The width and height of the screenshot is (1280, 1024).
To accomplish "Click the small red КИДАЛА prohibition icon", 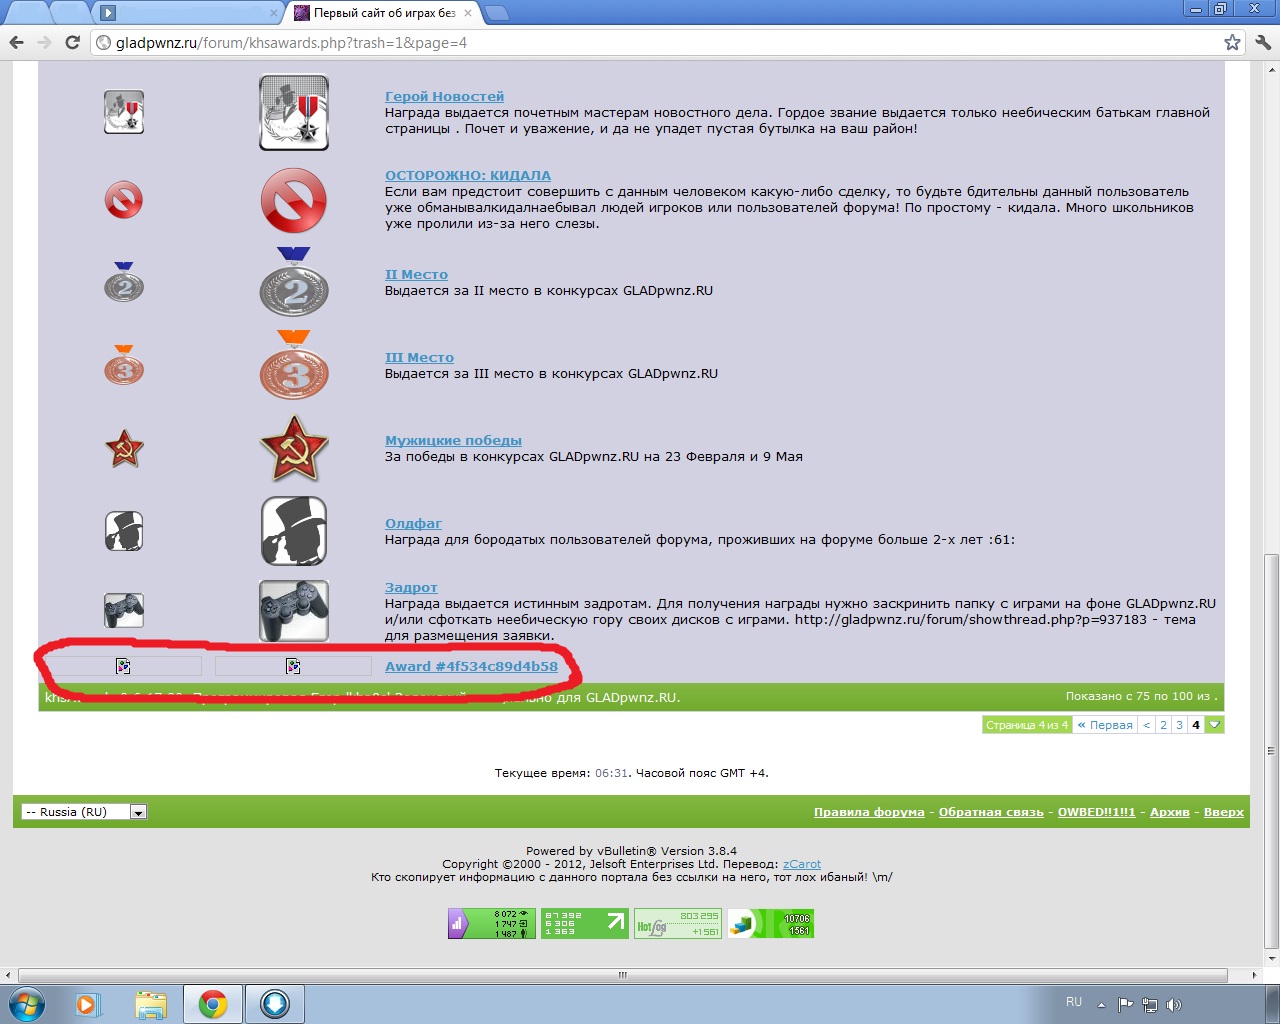I will 124,200.
